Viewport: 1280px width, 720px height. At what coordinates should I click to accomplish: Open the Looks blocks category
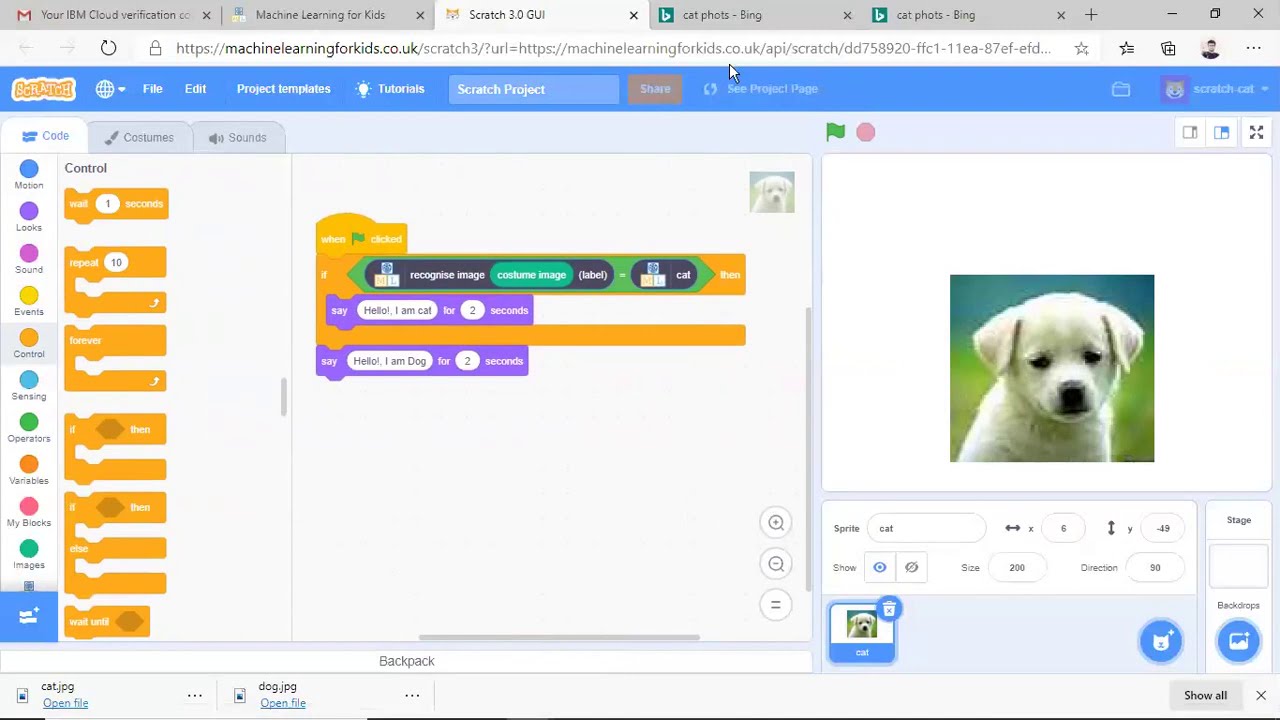coord(29,217)
